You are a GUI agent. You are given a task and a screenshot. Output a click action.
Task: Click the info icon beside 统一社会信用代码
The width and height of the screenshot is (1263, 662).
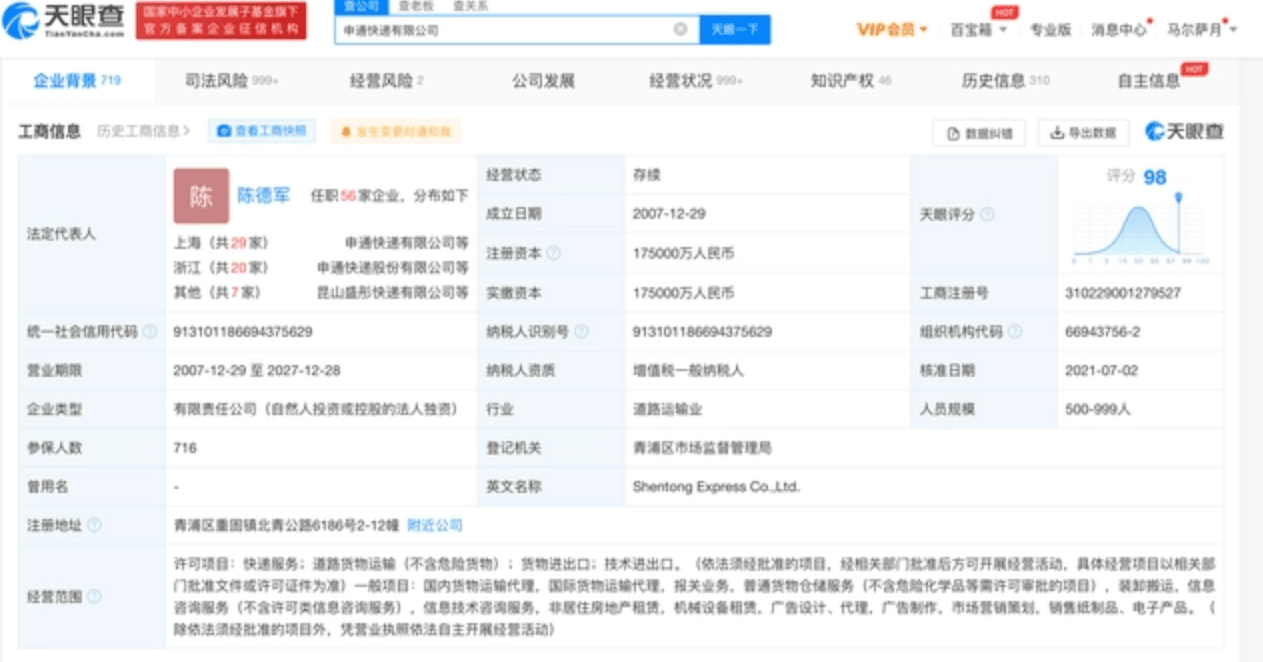pyautogui.click(x=150, y=332)
